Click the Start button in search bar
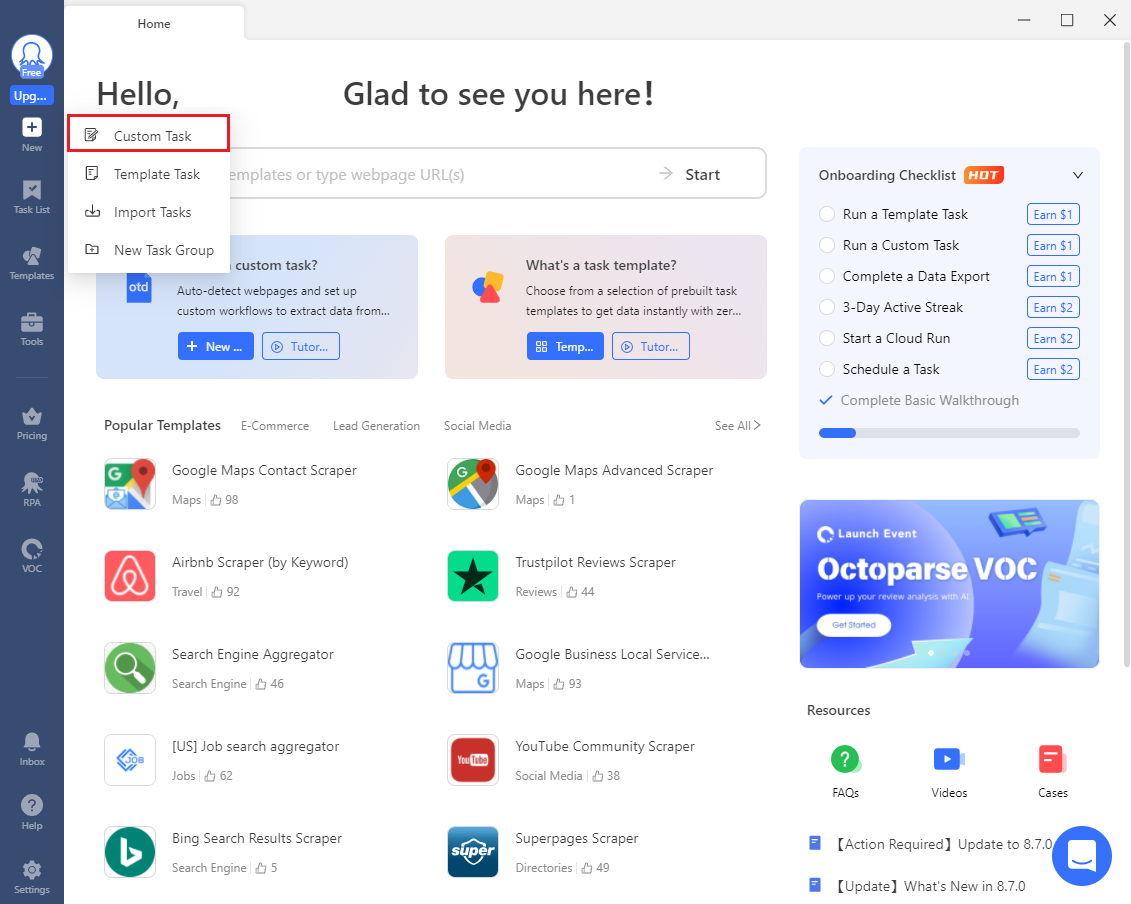The width and height of the screenshot is (1131, 904). coord(690,174)
